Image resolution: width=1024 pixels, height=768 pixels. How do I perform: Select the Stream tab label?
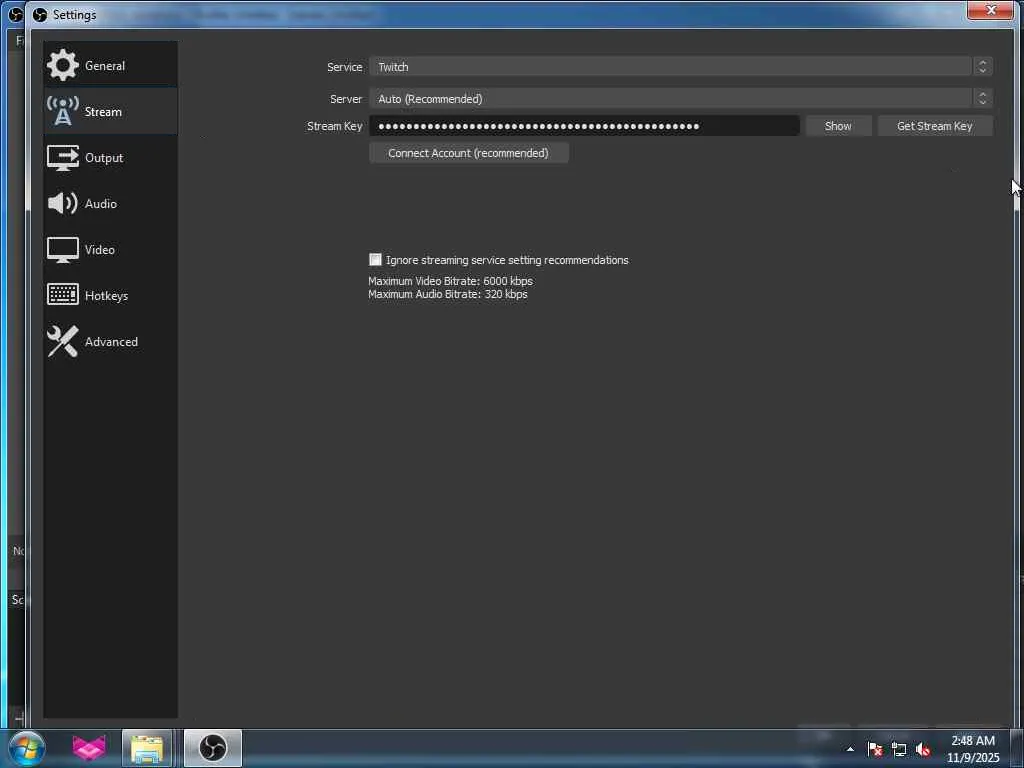[x=103, y=112]
